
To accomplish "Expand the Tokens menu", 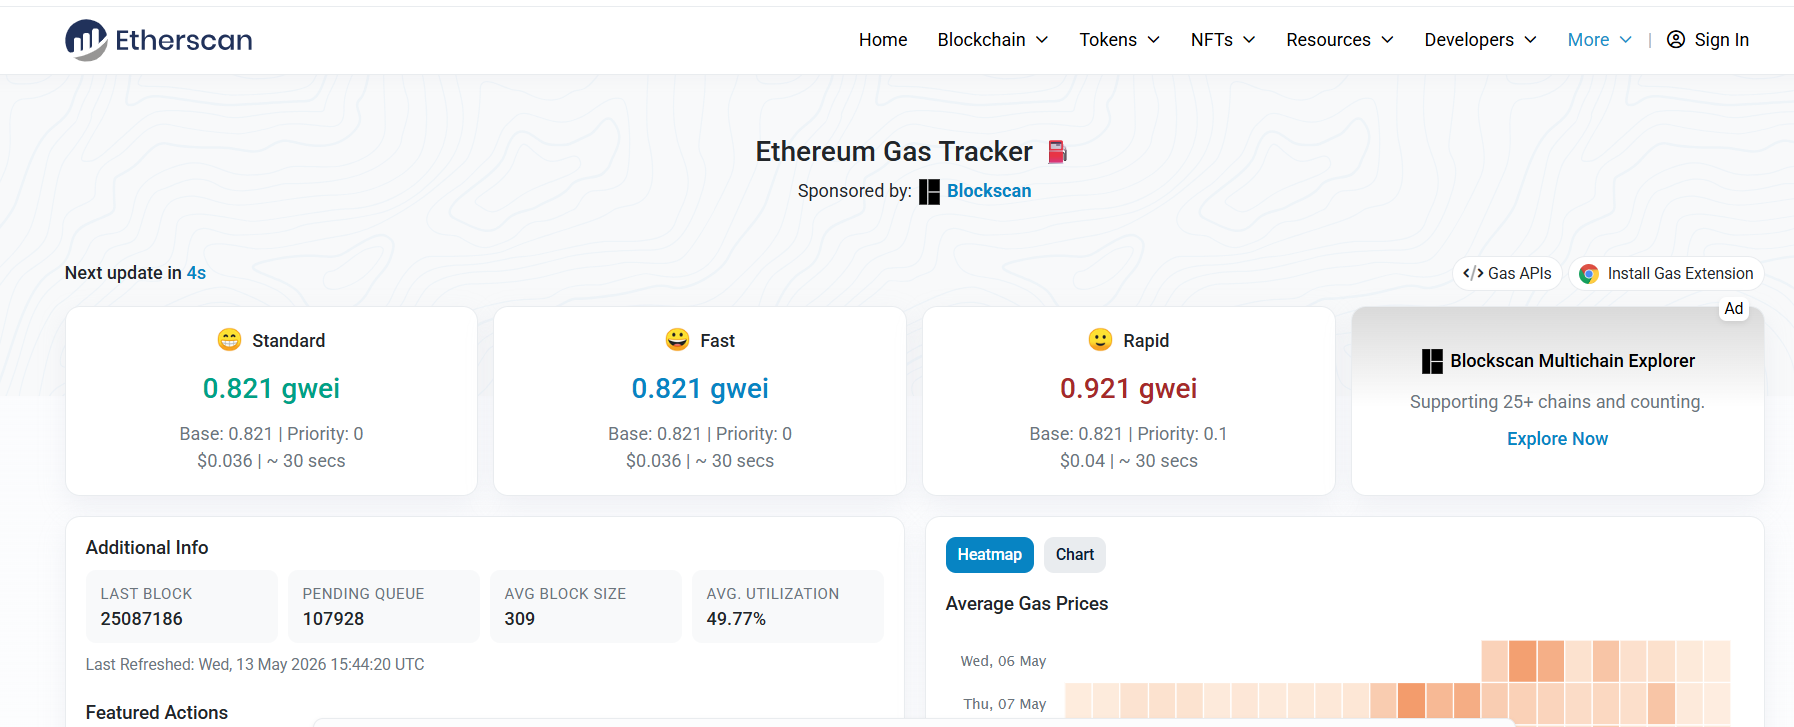I will (1119, 40).
